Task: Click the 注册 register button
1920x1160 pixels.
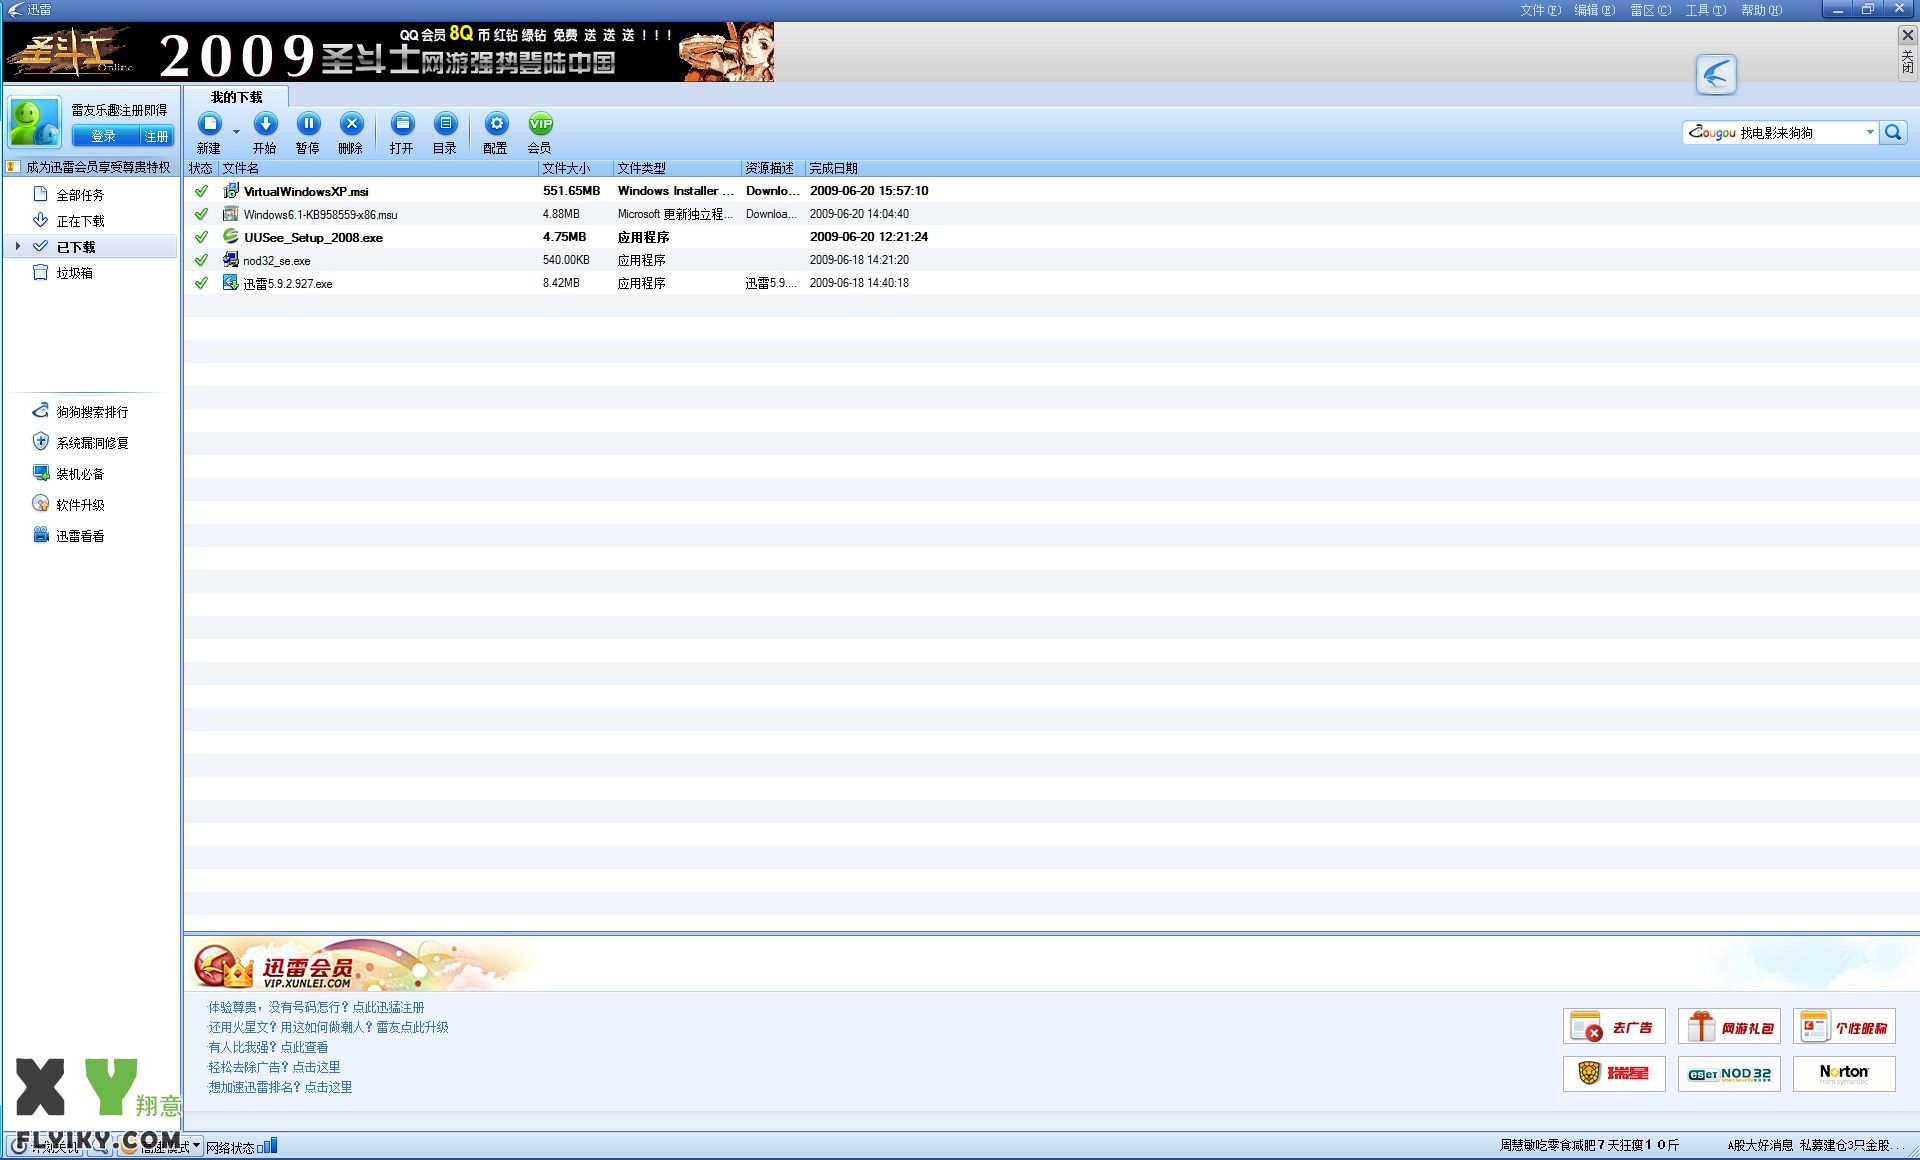Action: tap(156, 136)
